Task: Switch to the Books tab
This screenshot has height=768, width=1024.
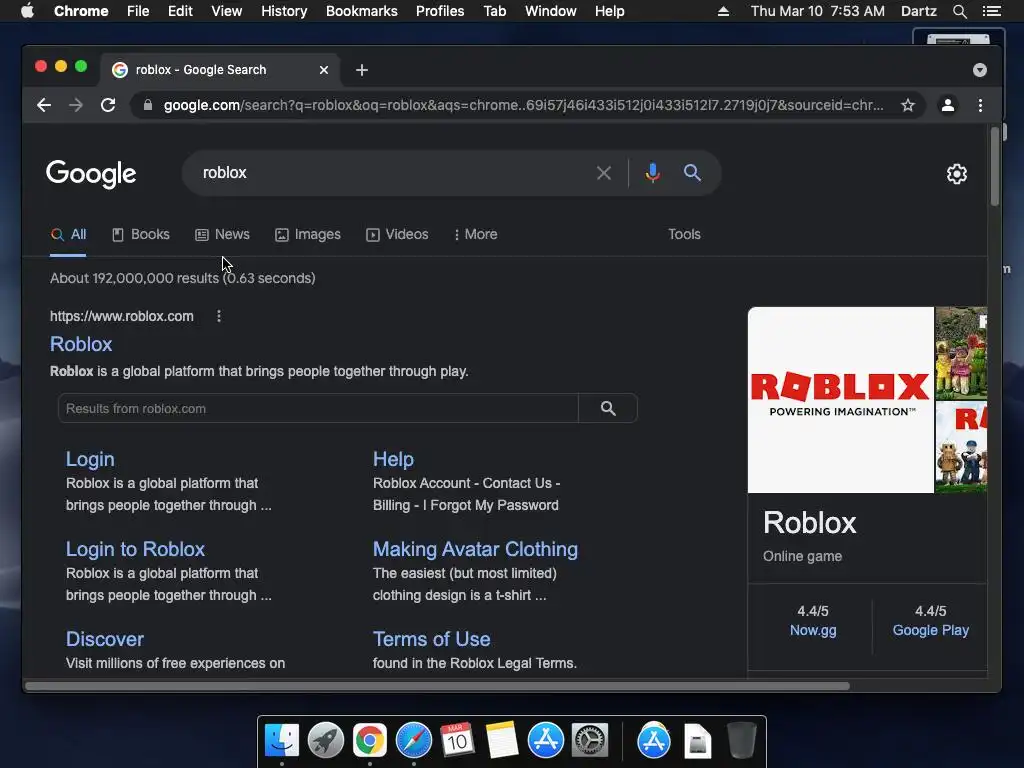Action: click(140, 234)
